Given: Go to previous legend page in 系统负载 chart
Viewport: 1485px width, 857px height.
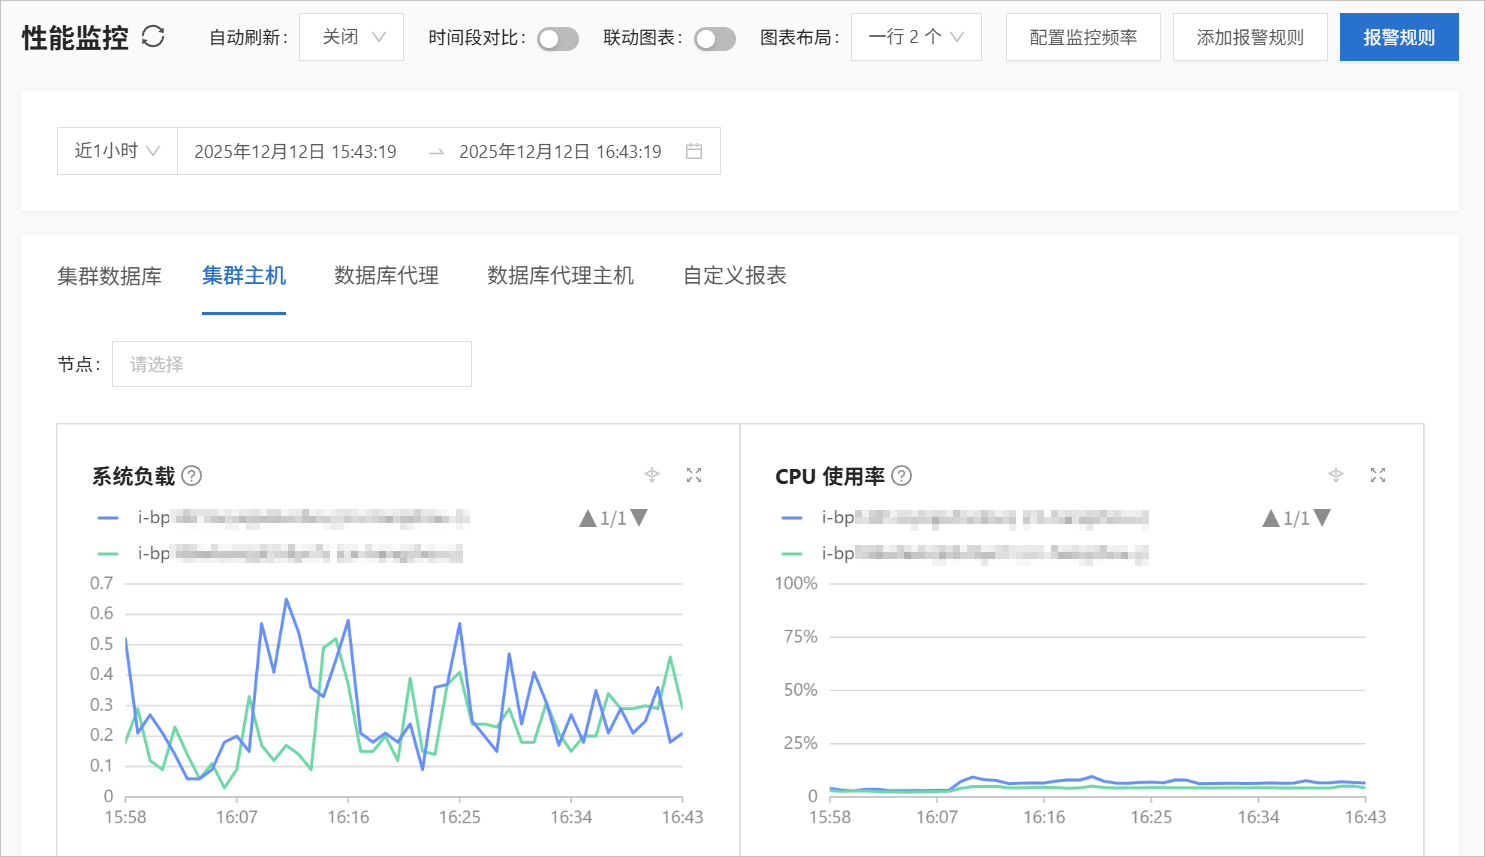Looking at the screenshot, I should [x=588, y=518].
